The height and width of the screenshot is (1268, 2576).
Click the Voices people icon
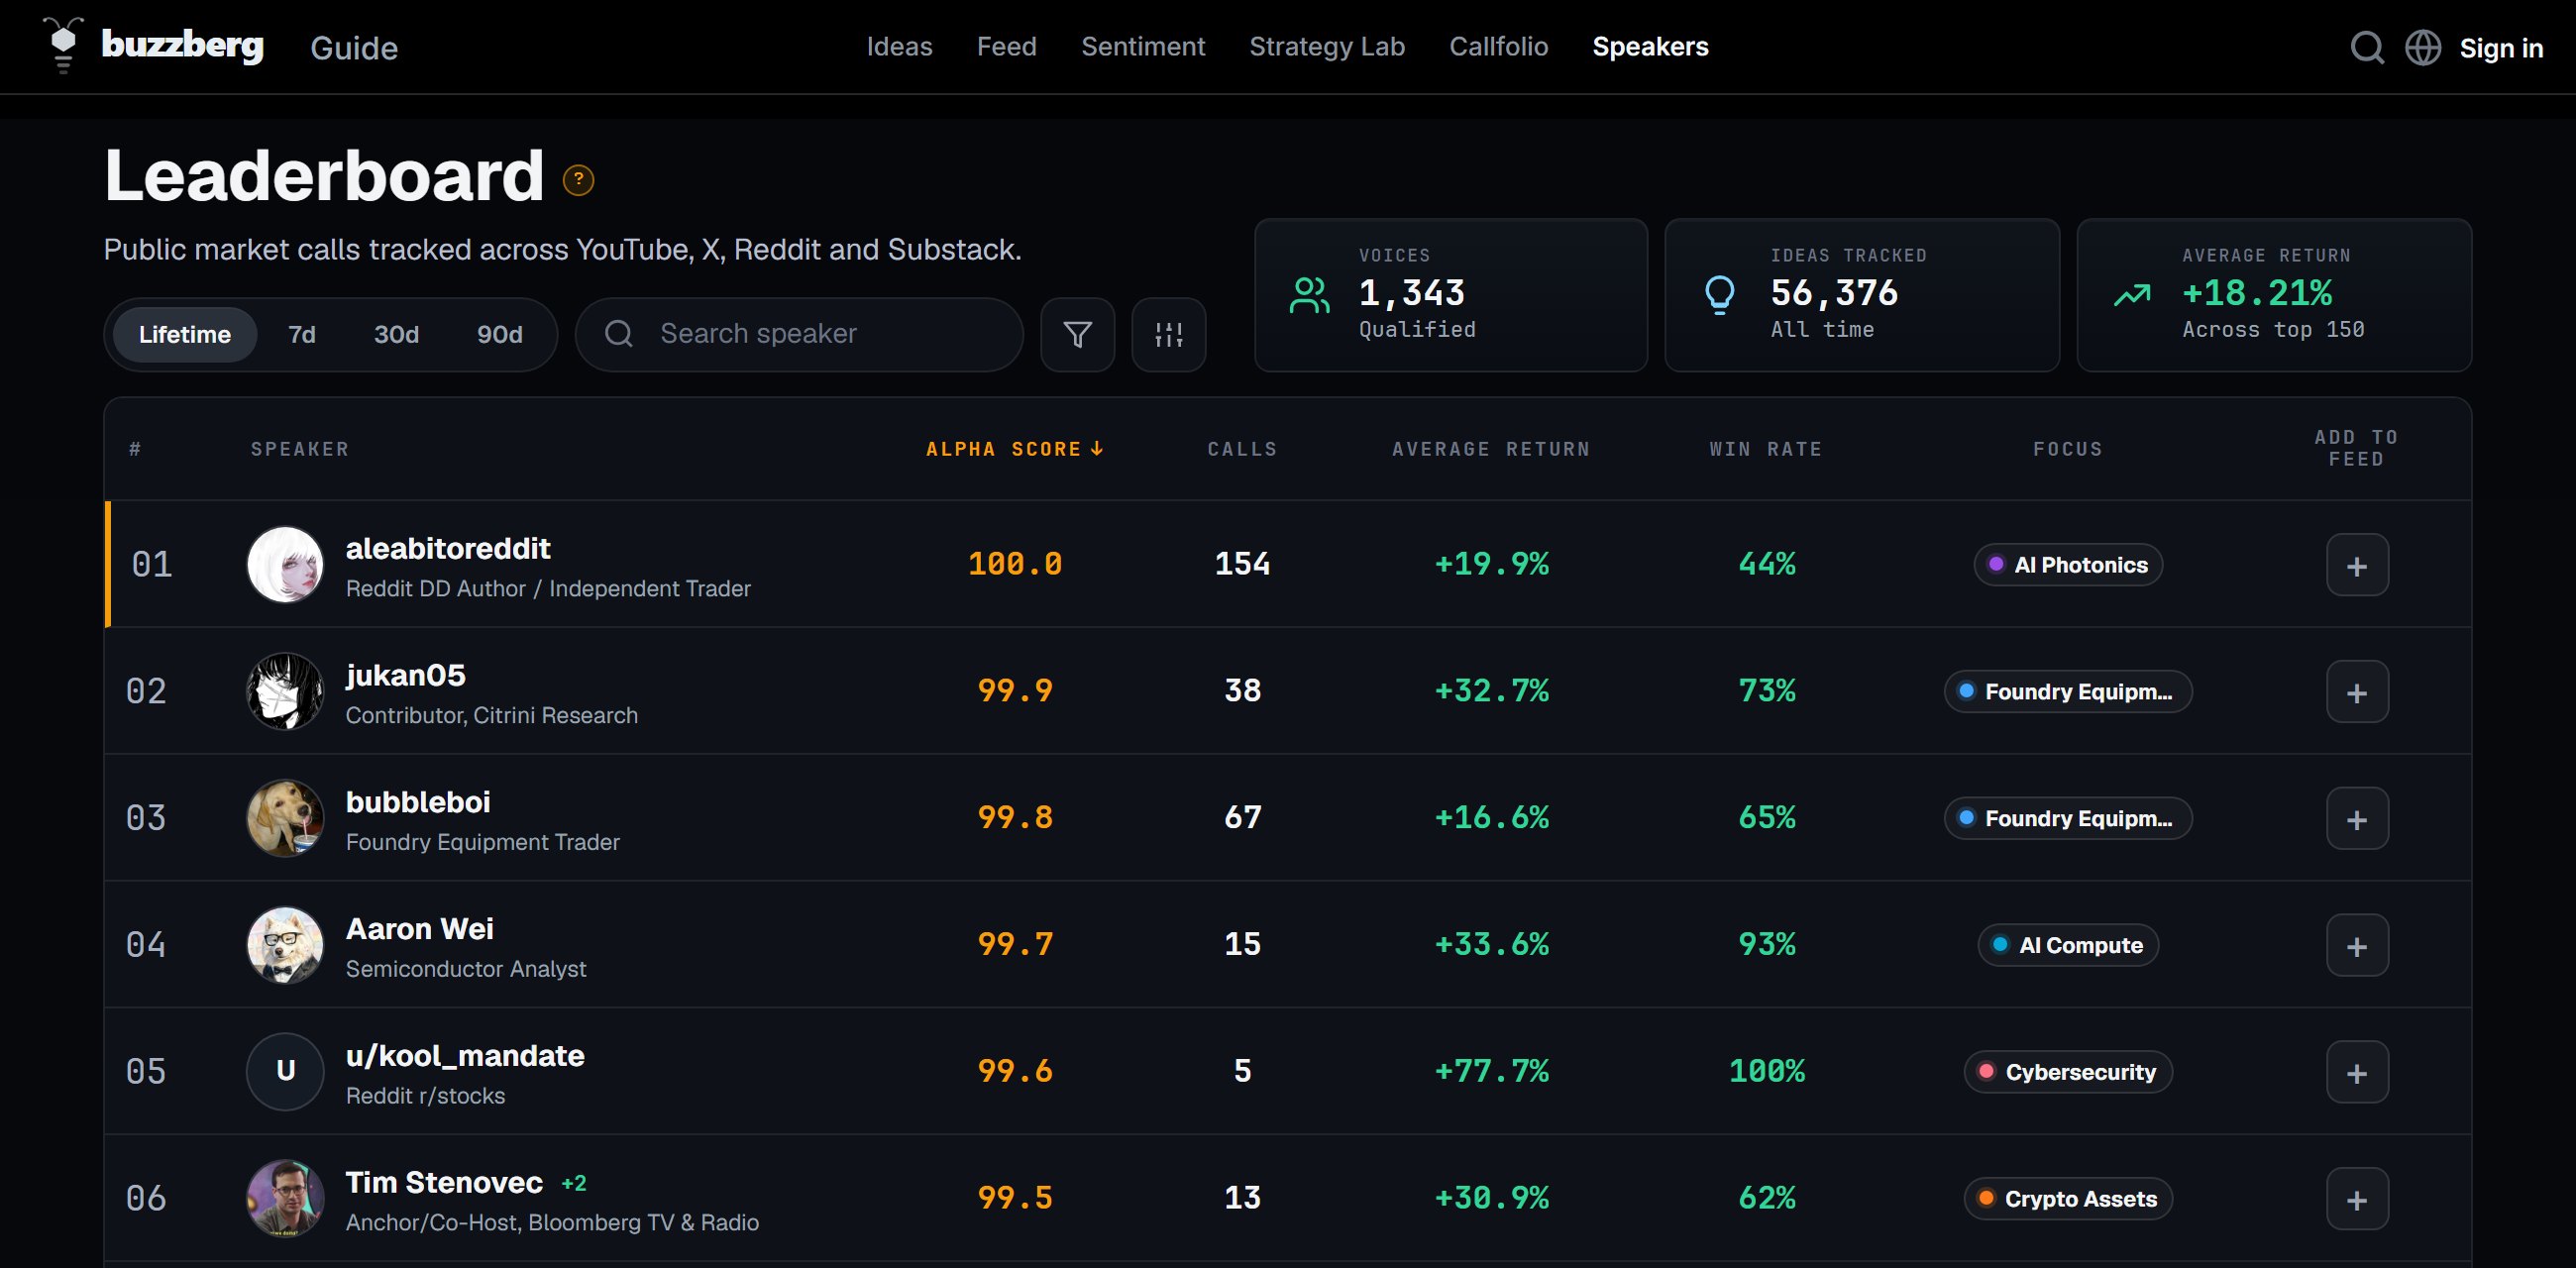tap(1309, 295)
